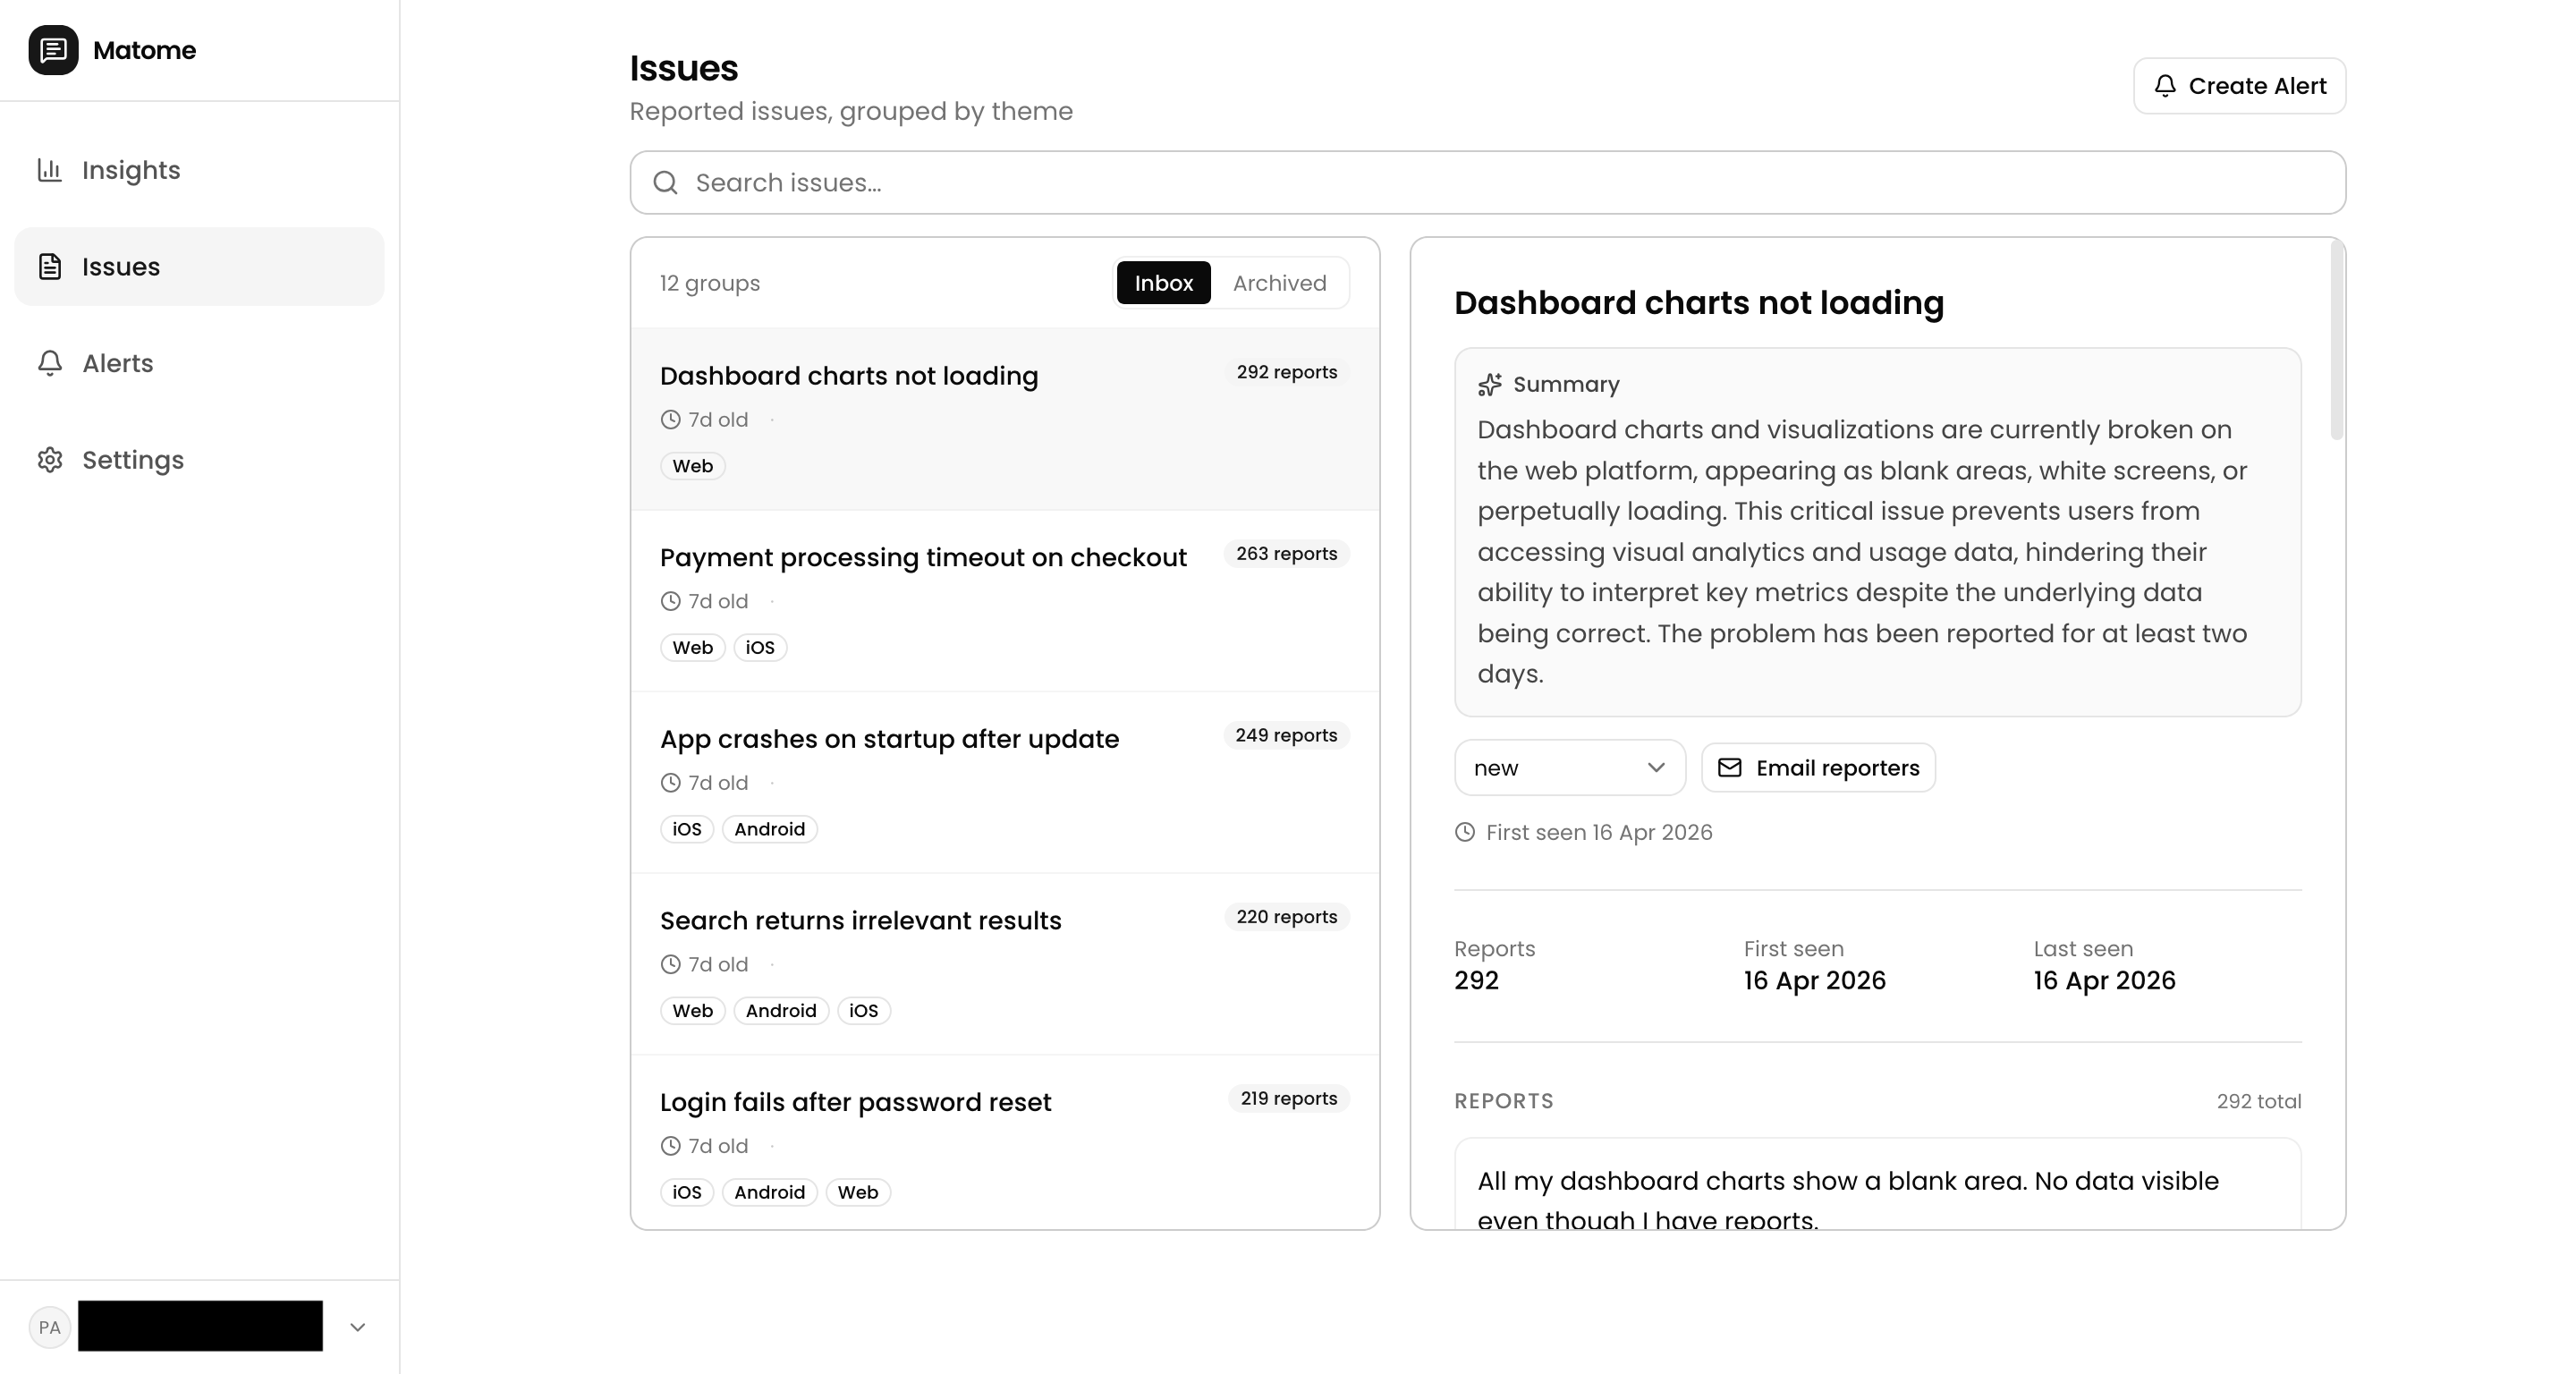Click Web tag on Dashboard charts row
This screenshot has height=1374, width=2576.
692,466
